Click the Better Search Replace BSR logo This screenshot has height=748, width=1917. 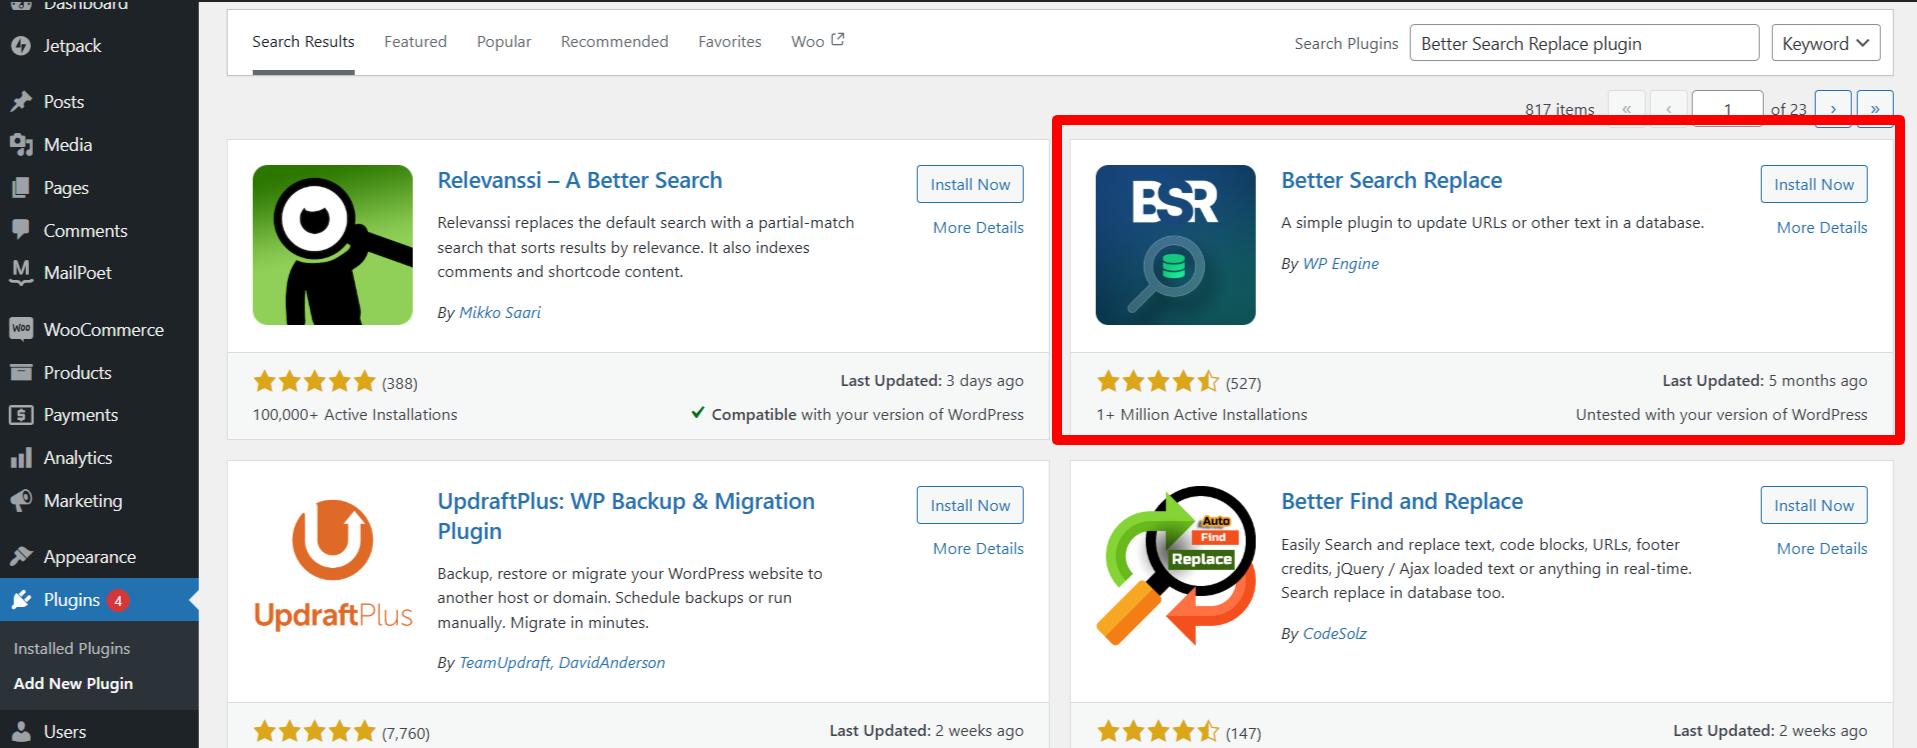1175,245
